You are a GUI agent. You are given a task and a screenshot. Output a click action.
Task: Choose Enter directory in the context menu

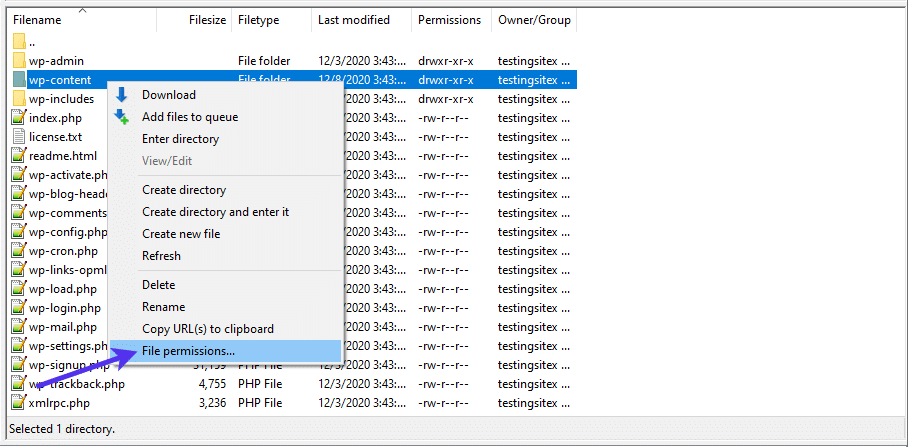point(180,139)
